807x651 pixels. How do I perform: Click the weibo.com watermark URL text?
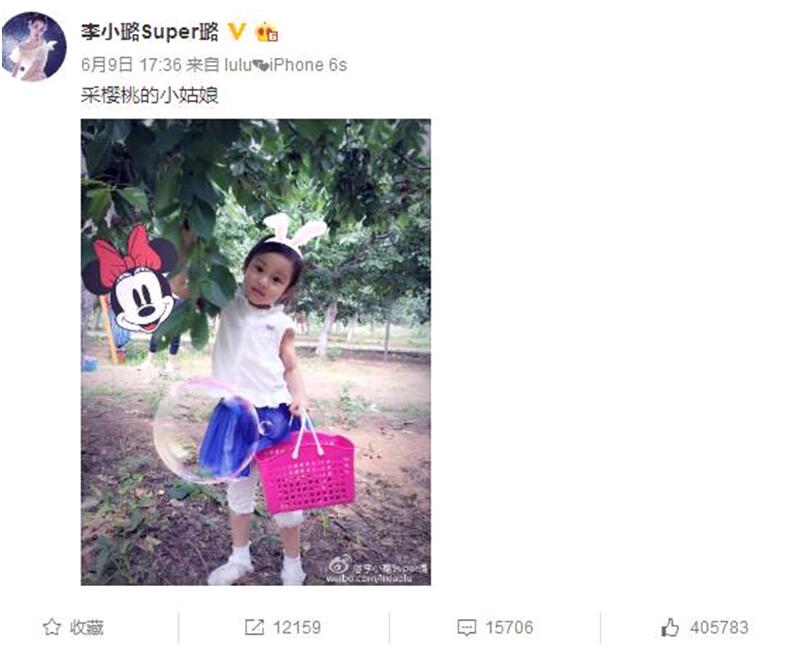(x=369, y=578)
